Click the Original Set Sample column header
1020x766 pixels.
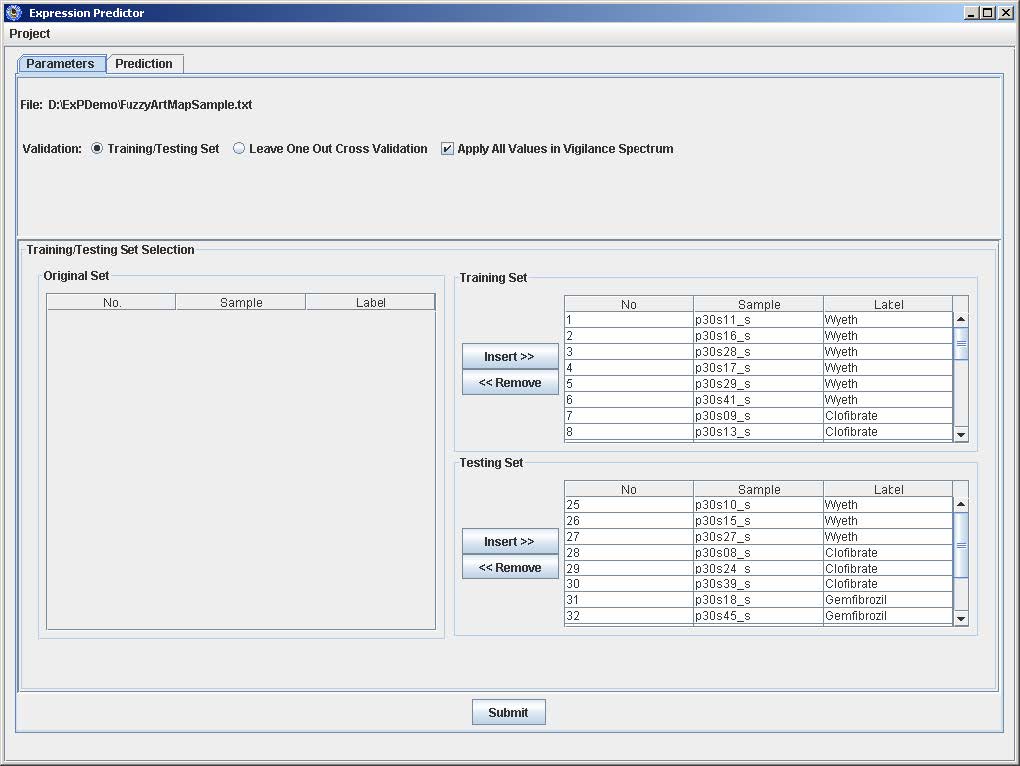pos(241,302)
